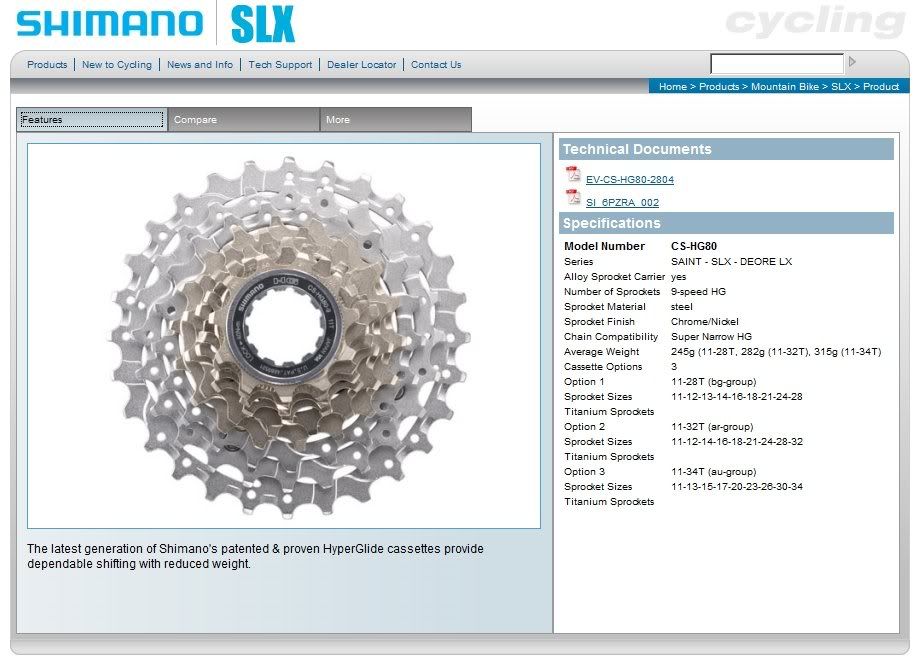
Task: Click sprocket sizes 11-12-13-14-16-18-21-24-28
Action: pos(737,396)
